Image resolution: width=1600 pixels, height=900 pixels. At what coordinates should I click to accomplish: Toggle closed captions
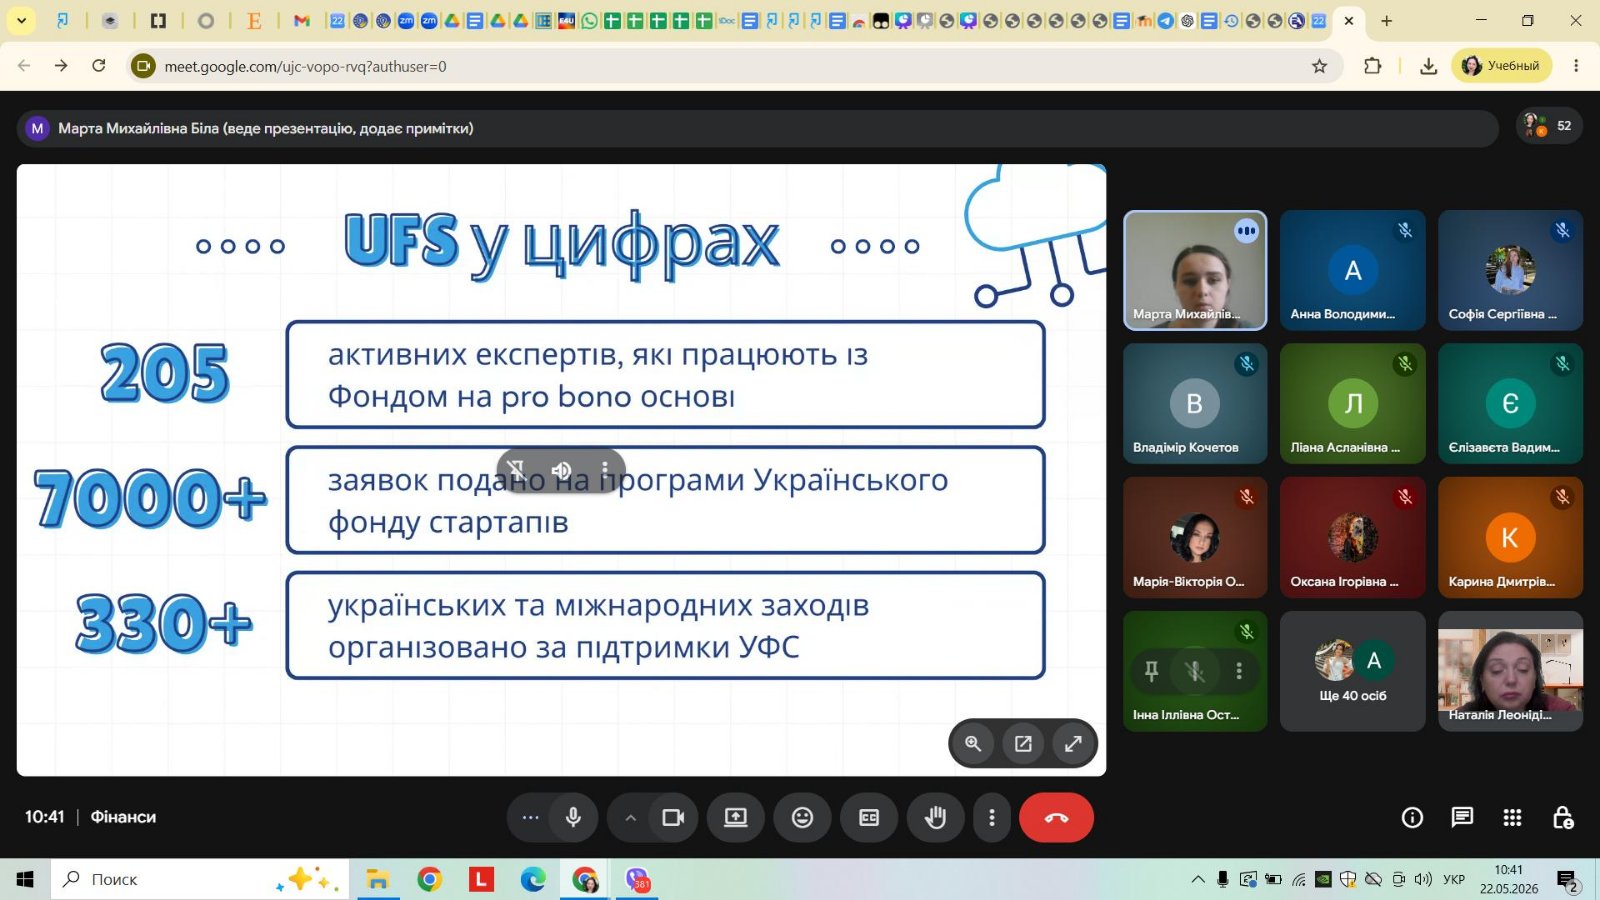tap(869, 817)
